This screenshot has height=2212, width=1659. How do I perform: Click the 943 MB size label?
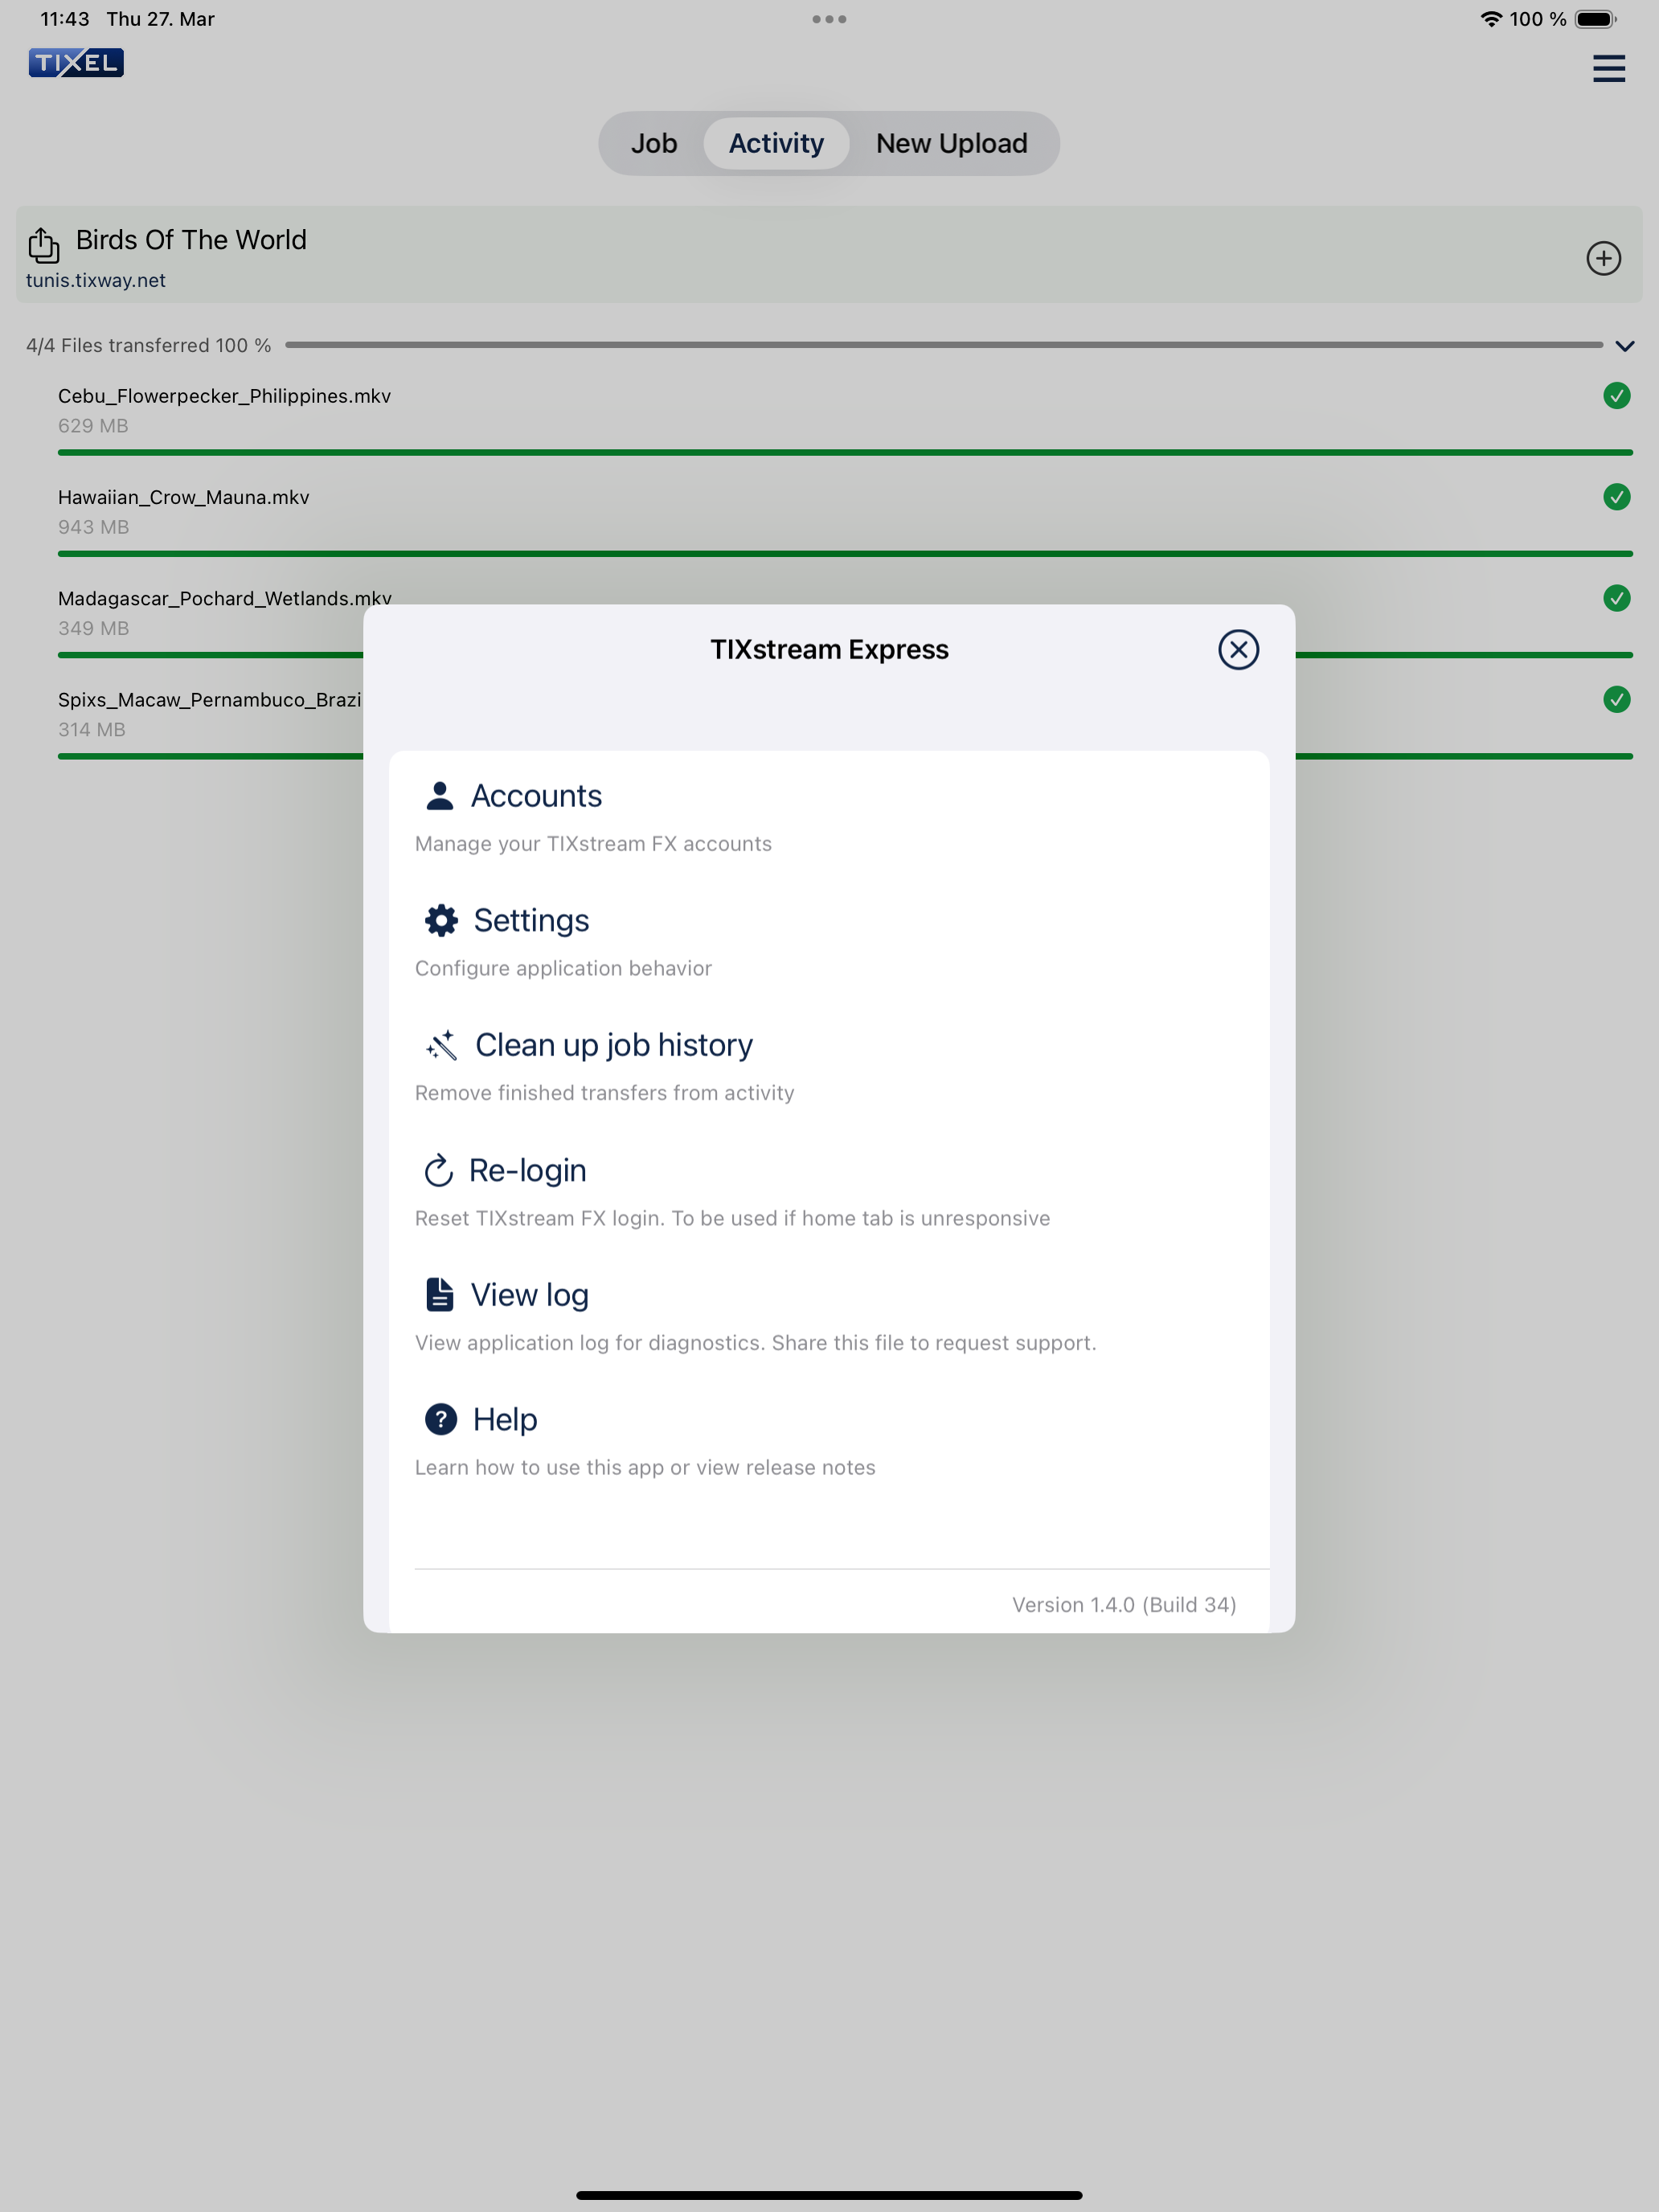(93, 527)
